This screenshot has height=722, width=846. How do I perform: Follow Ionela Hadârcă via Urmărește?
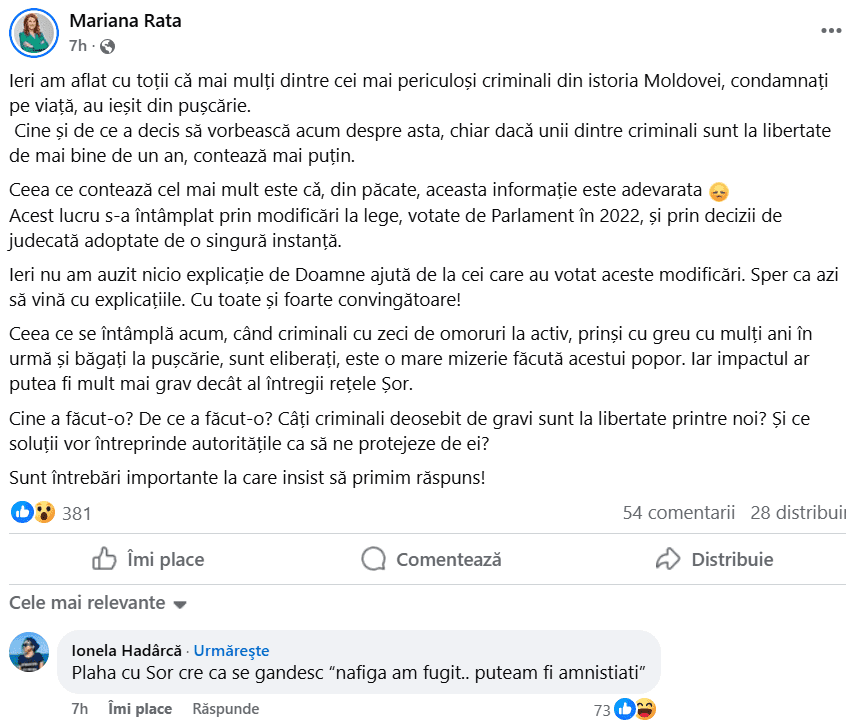pyautogui.click(x=232, y=650)
